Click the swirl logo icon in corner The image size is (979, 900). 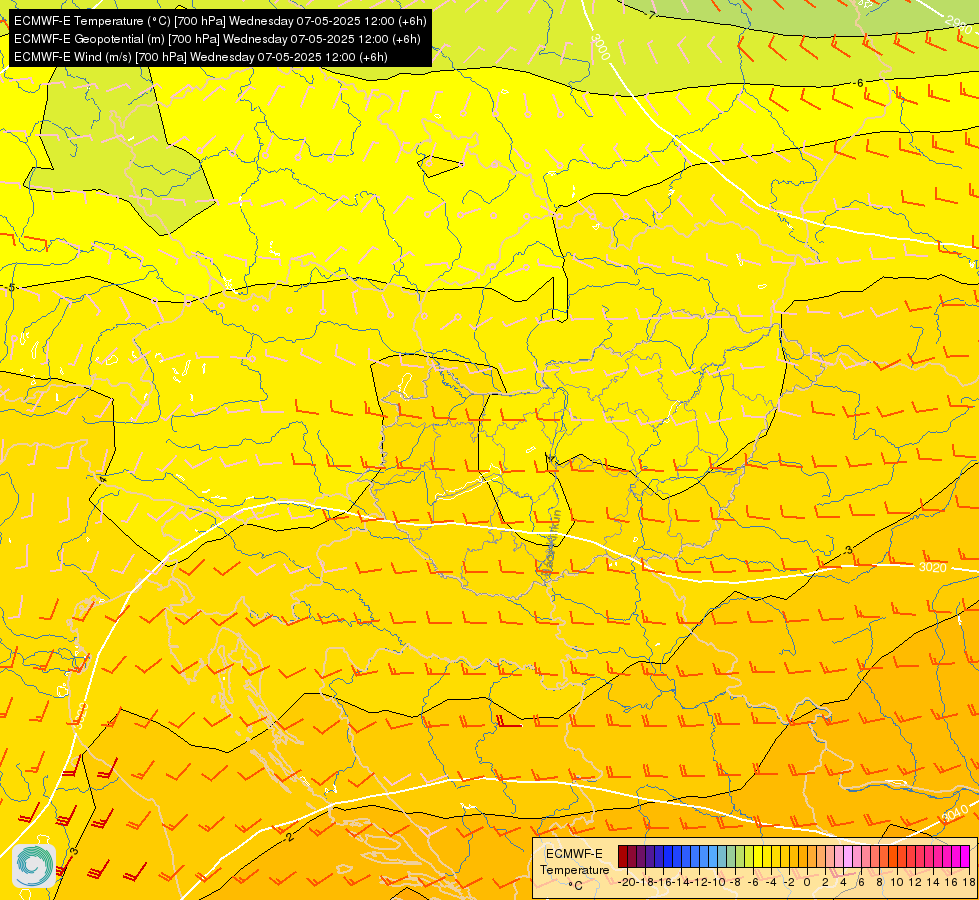34,866
